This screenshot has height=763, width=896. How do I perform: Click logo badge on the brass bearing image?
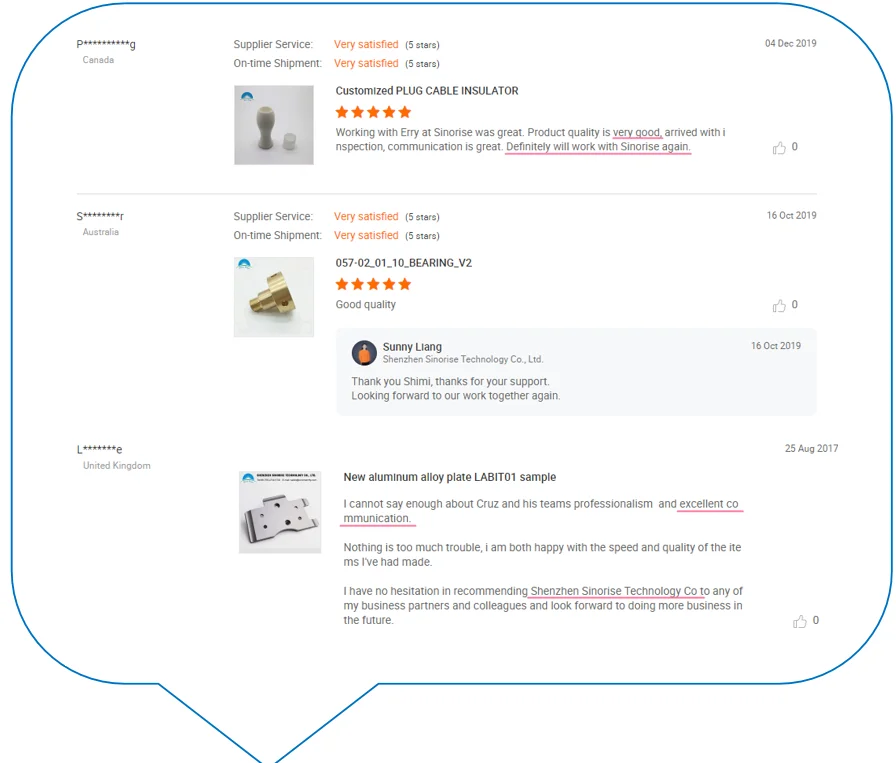244,263
